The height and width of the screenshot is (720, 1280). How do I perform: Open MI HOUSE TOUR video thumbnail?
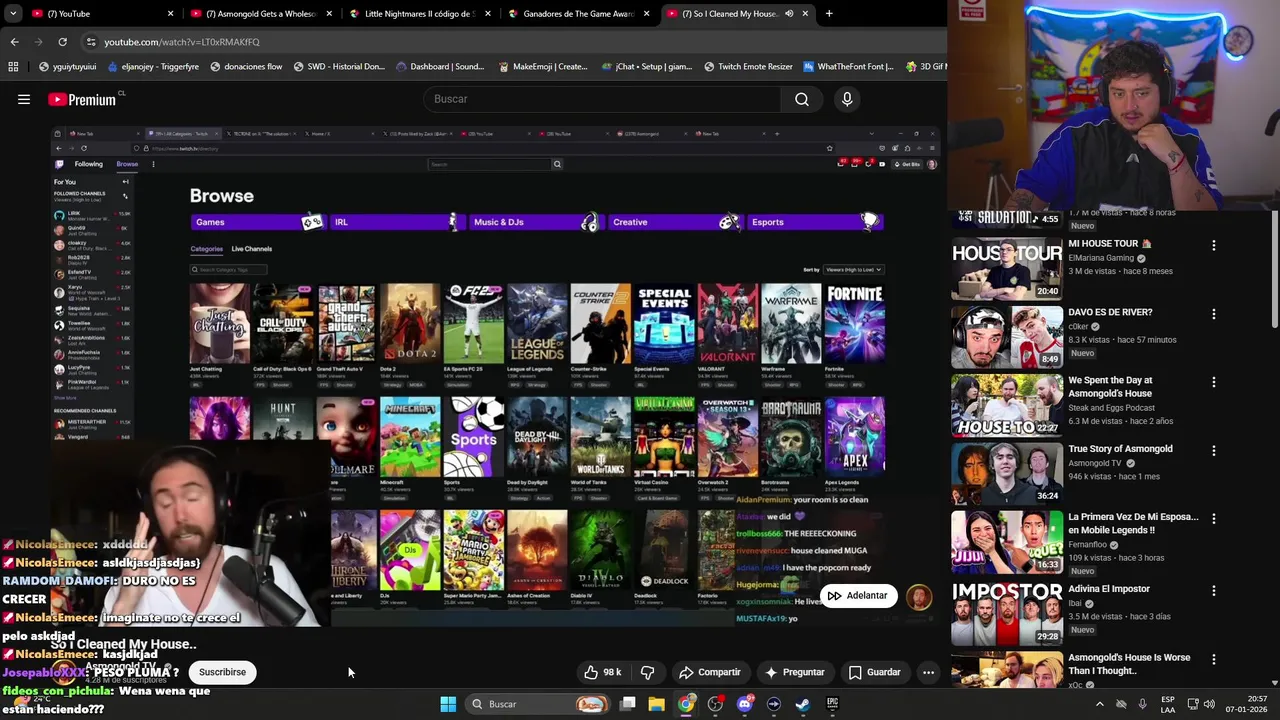(1007, 268)
